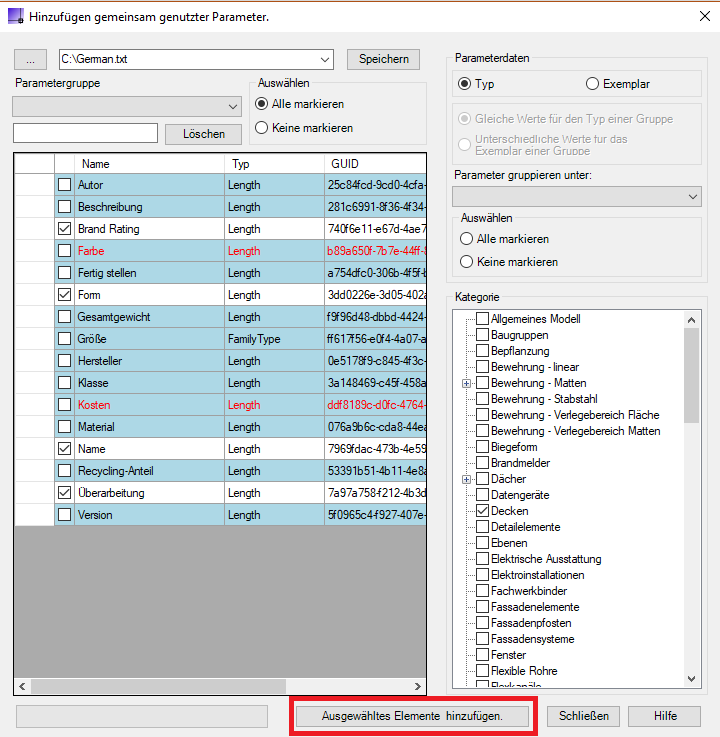Check the Kosten checkbox
Viewport: 720px width, 737px height.
(64, 405)
